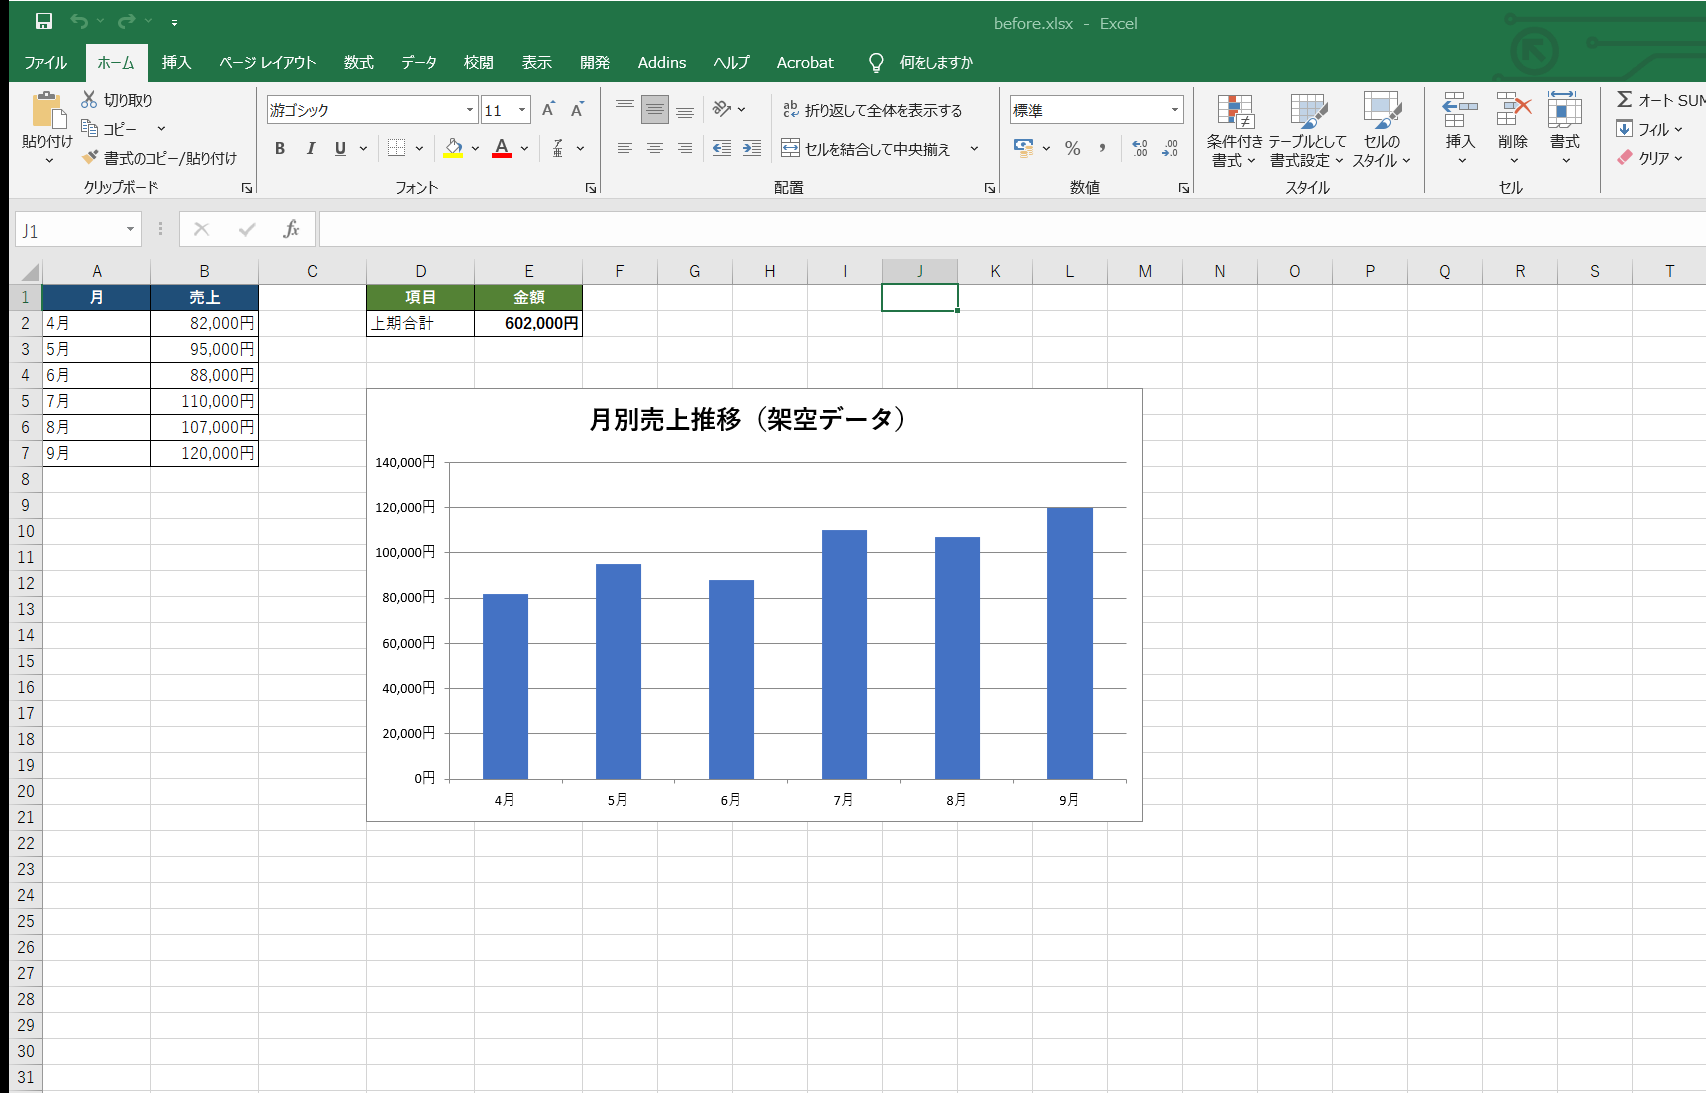The image size is (1706, 1093).
Task: Open the ファイル tab
Action: [x=46, y=62]
